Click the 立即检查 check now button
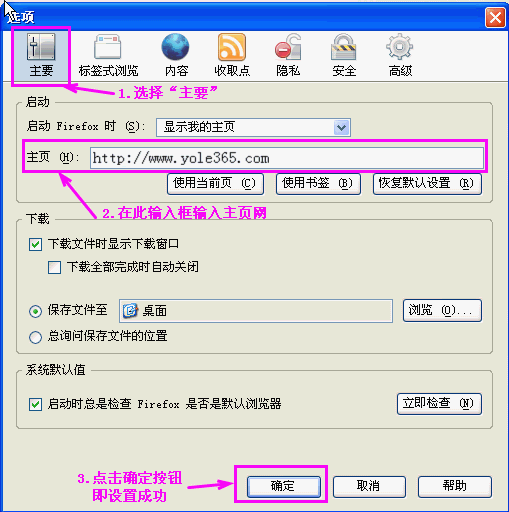Image resolution: width=509 pixels, height=512 pixels. coord(439,404)
